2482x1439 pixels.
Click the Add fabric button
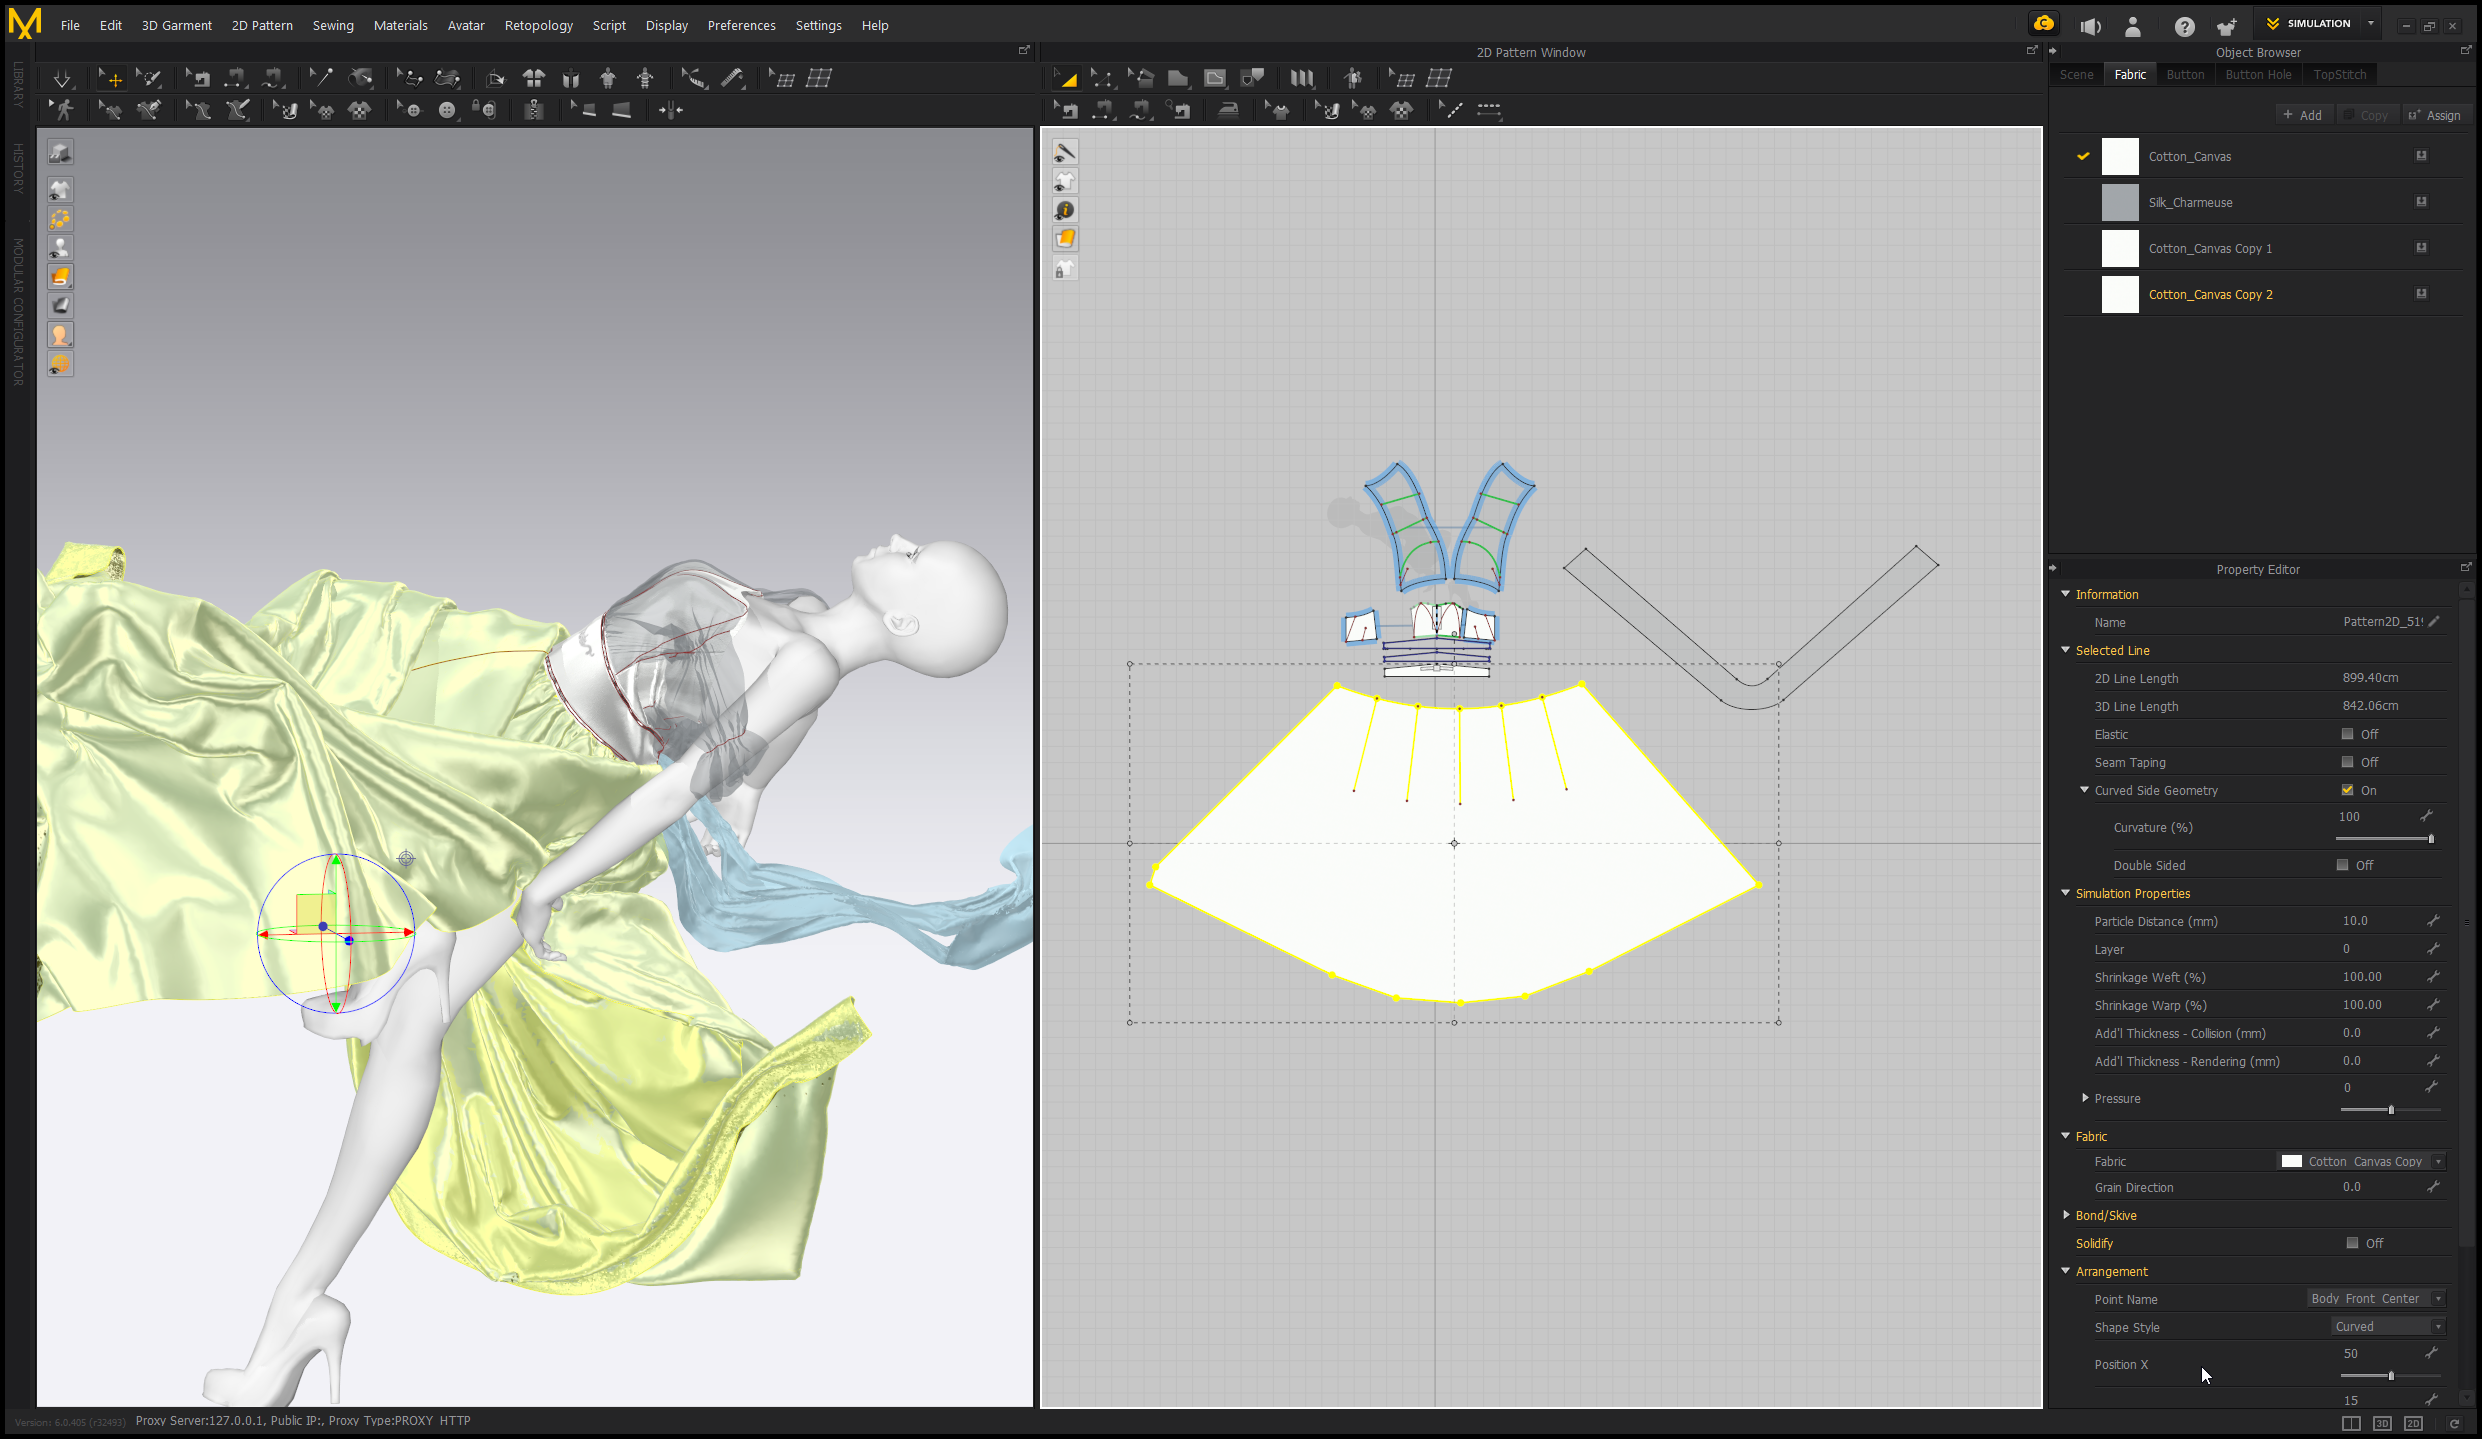(2303, 115)
